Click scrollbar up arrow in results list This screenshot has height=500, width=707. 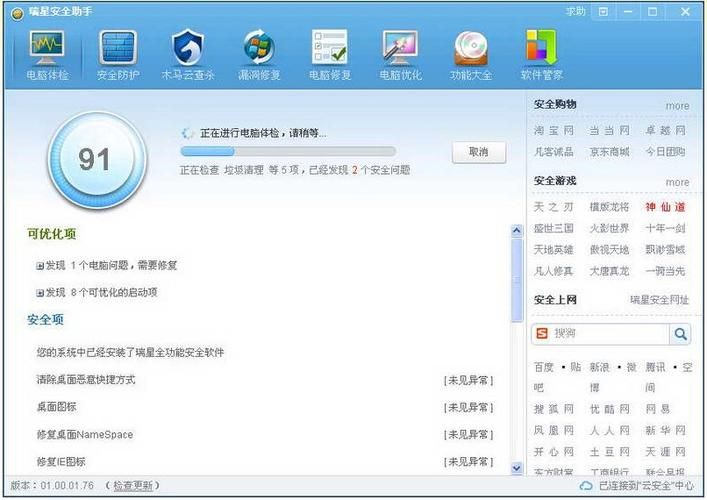[517, 230]
